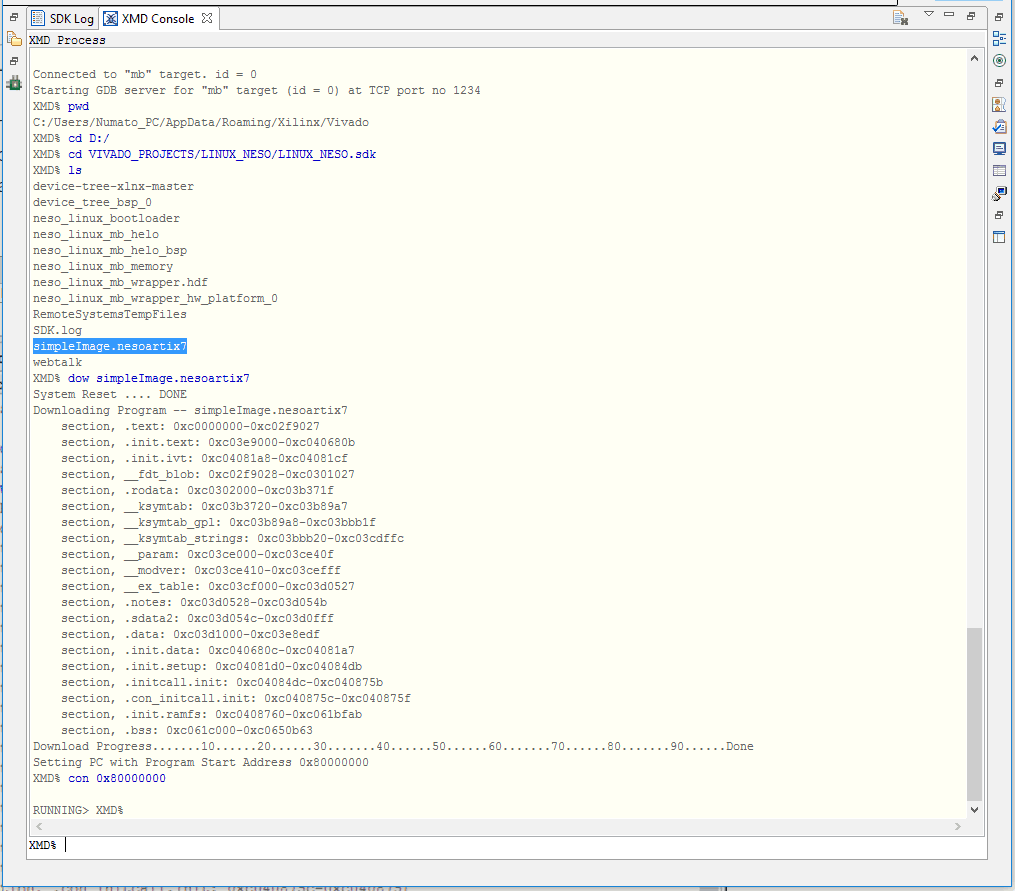Open the console View Menu dropdown triangle
The width and height of the screenshot is (1015, 891).
pyautogui.click(x=928, y=15)
